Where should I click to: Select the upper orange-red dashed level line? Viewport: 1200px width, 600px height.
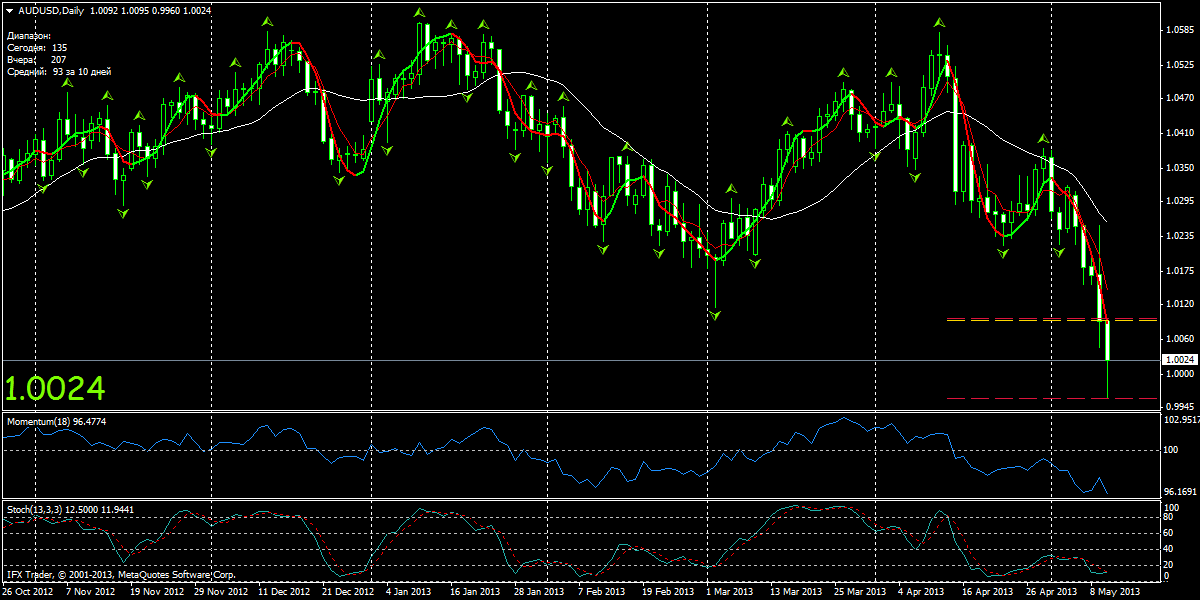click(1051, 320)
